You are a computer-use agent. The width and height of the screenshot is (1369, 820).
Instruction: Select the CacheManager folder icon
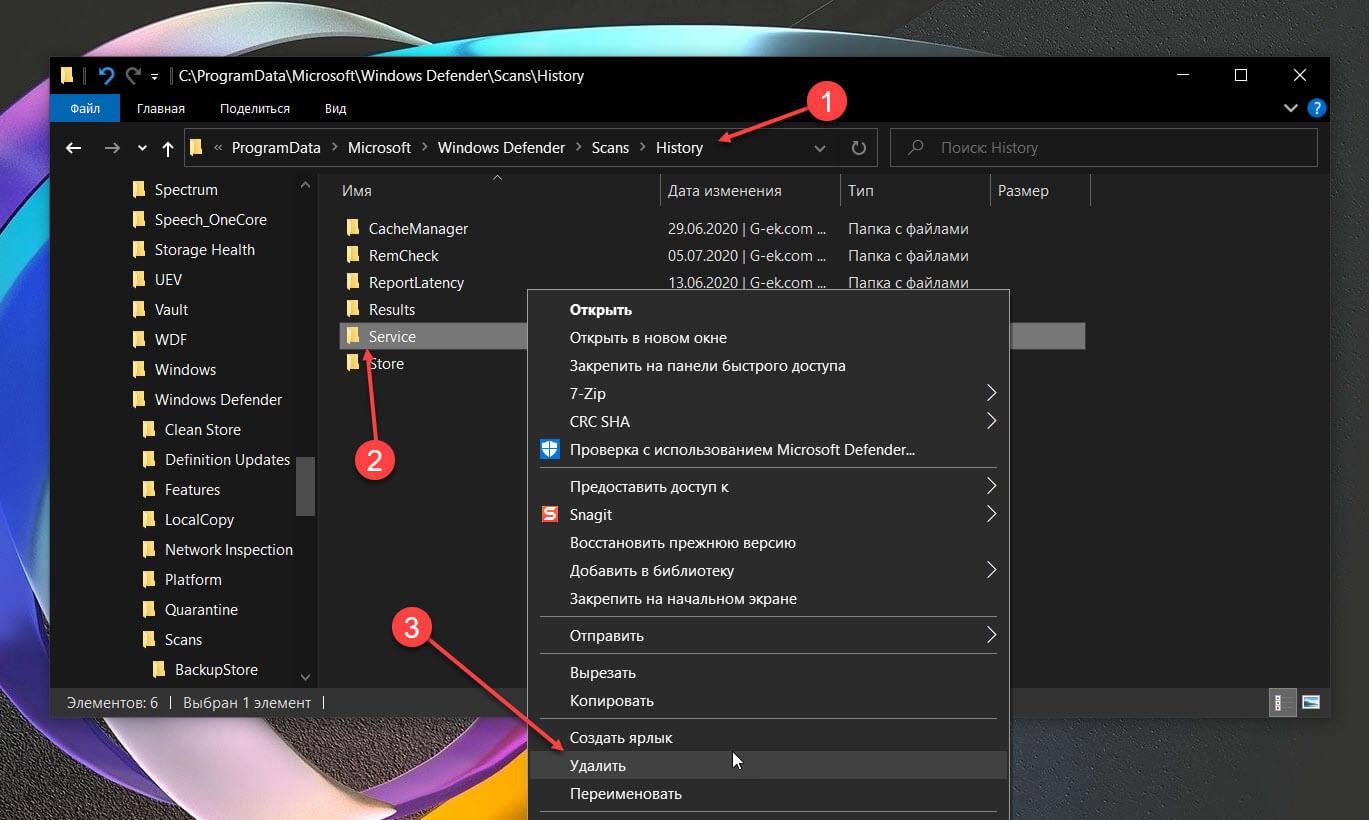(x=352, y=228)
